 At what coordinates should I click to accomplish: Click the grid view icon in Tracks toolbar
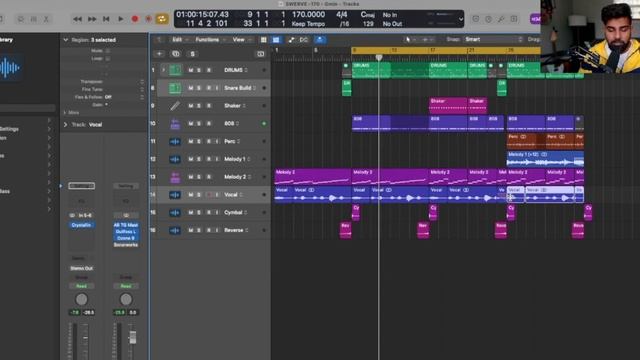point(264,40)
